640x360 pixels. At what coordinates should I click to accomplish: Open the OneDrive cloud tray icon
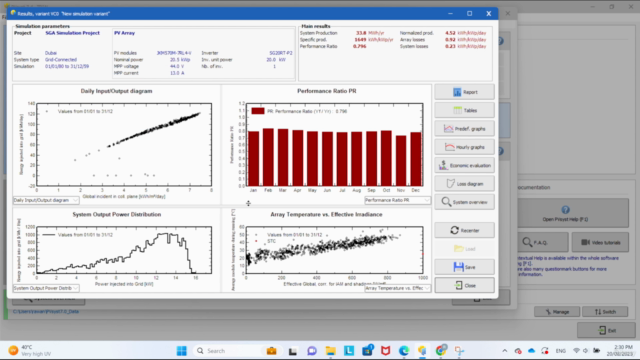(531, 351)
